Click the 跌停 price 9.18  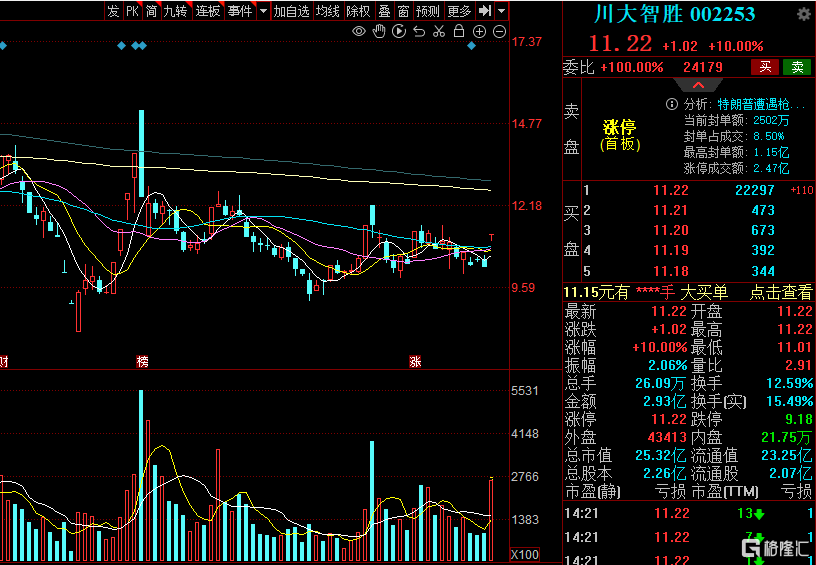[799, 419]
